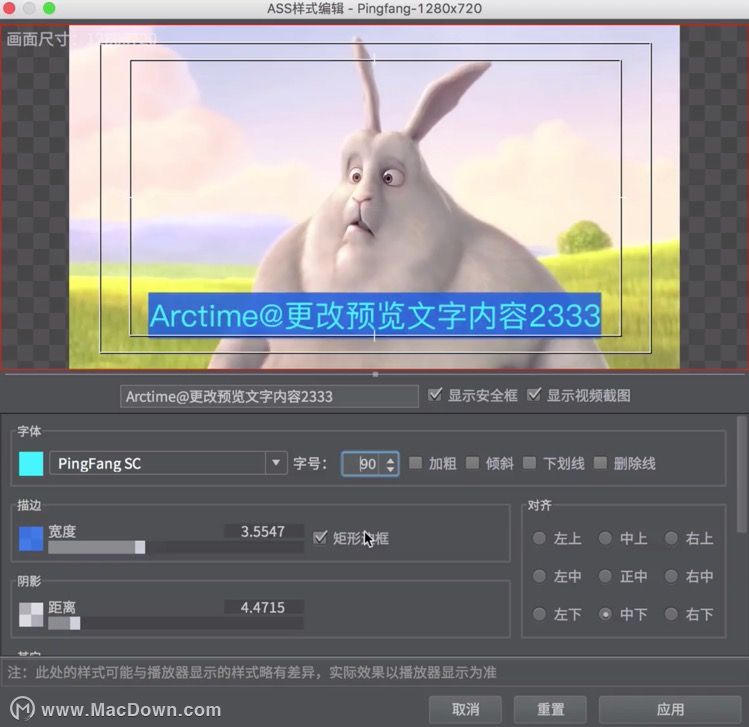This screenshot has width=749, height=727.
Task: Click the outline width value 3.5547
Action: (x=263, y=532)
